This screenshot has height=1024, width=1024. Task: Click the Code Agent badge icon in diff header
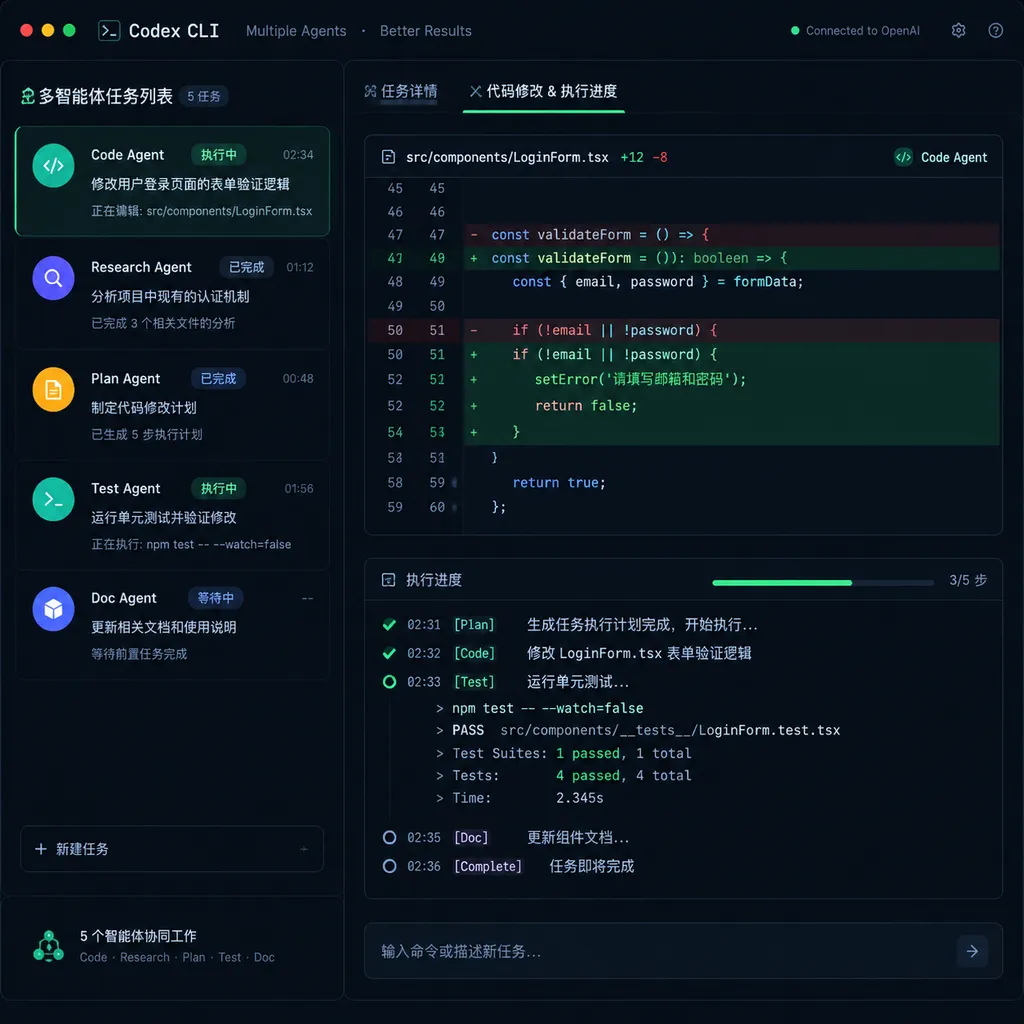[x=903, y=157]
